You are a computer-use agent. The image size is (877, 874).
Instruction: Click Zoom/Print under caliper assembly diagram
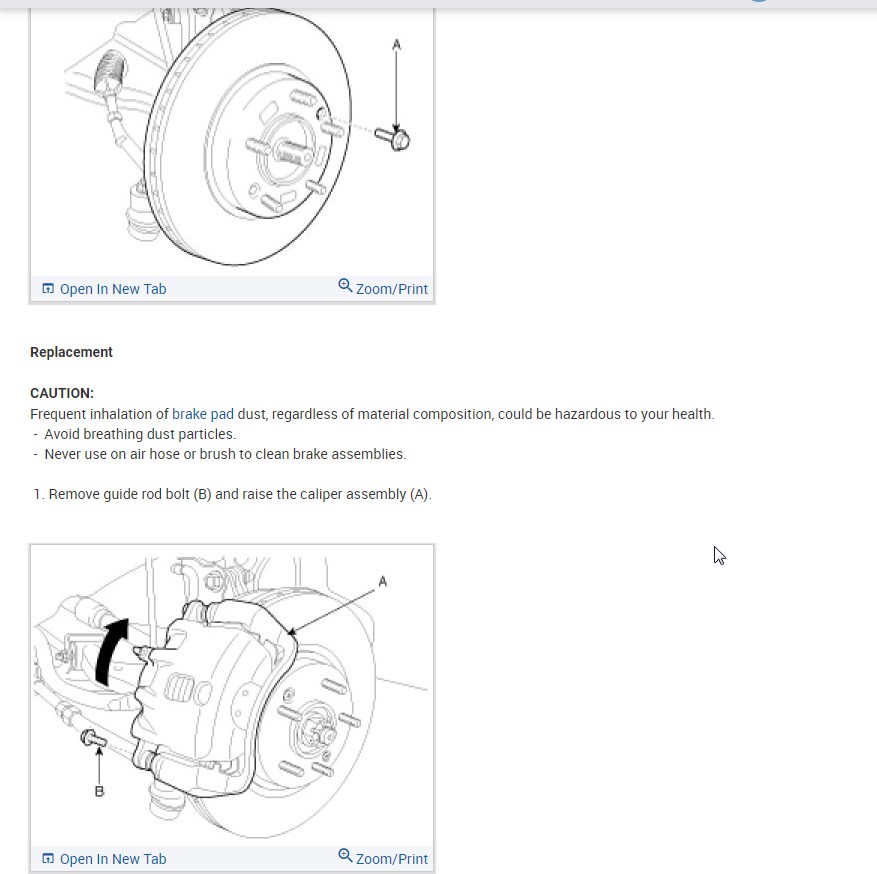383,858
